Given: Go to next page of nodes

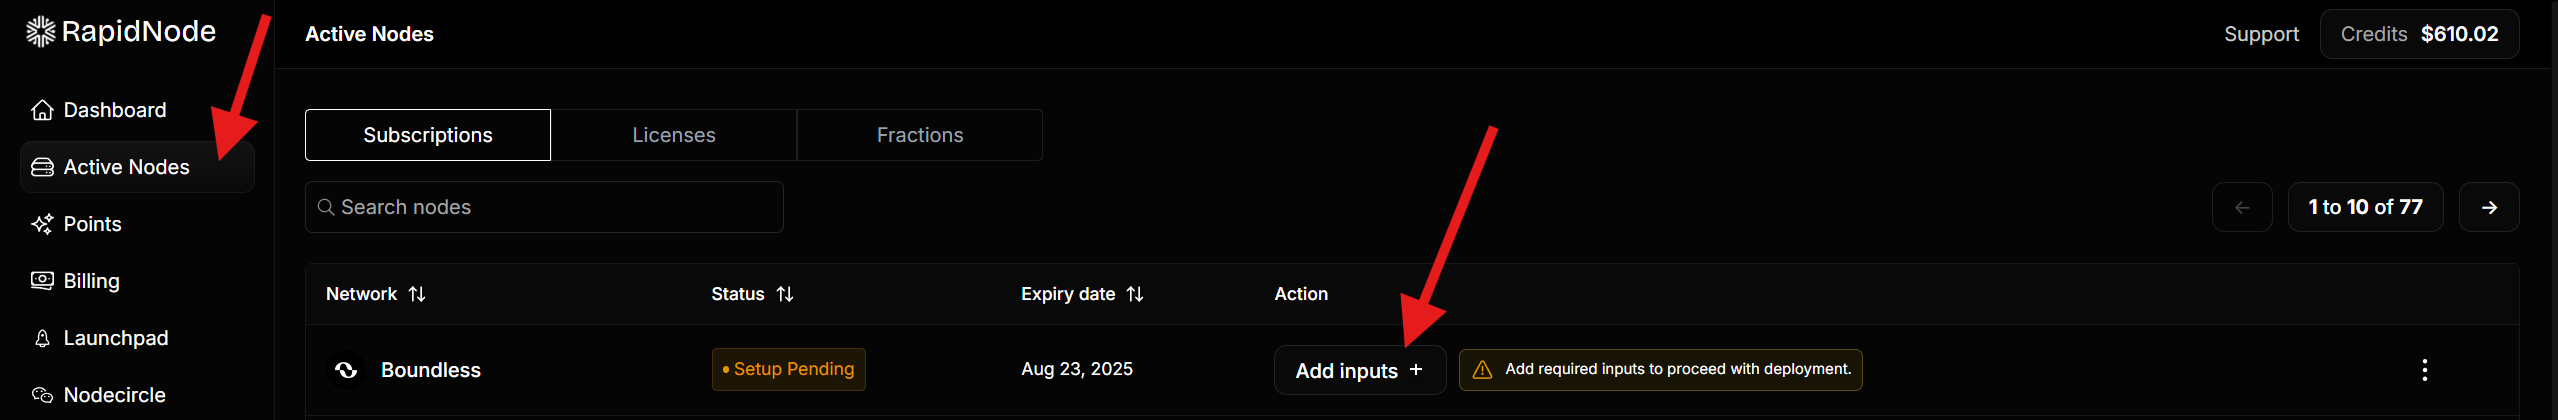Looking at the screenshot, I should (2489, 207).
